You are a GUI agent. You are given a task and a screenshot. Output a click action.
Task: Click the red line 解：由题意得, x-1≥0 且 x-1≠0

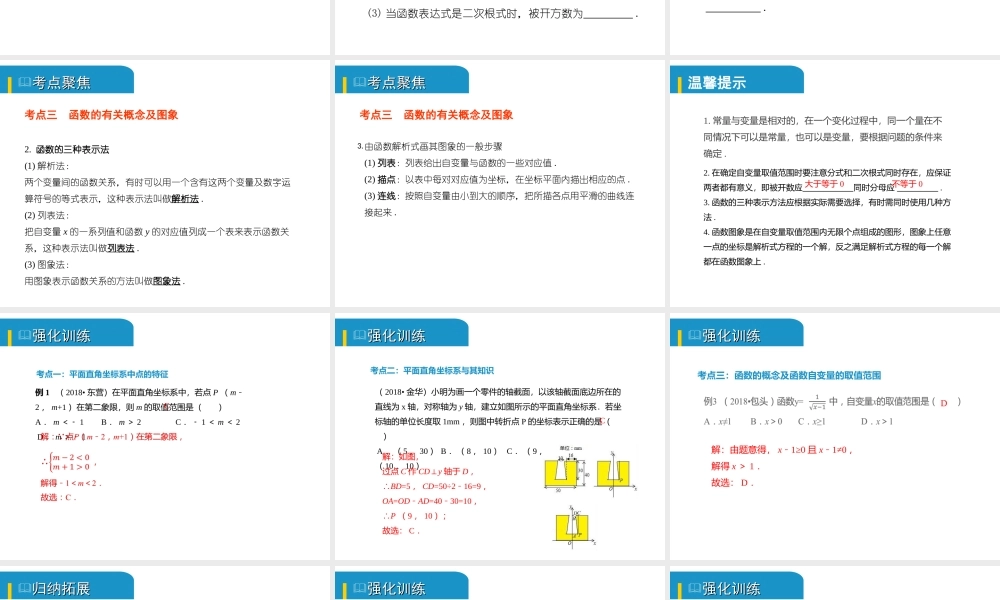click(782, 450)
